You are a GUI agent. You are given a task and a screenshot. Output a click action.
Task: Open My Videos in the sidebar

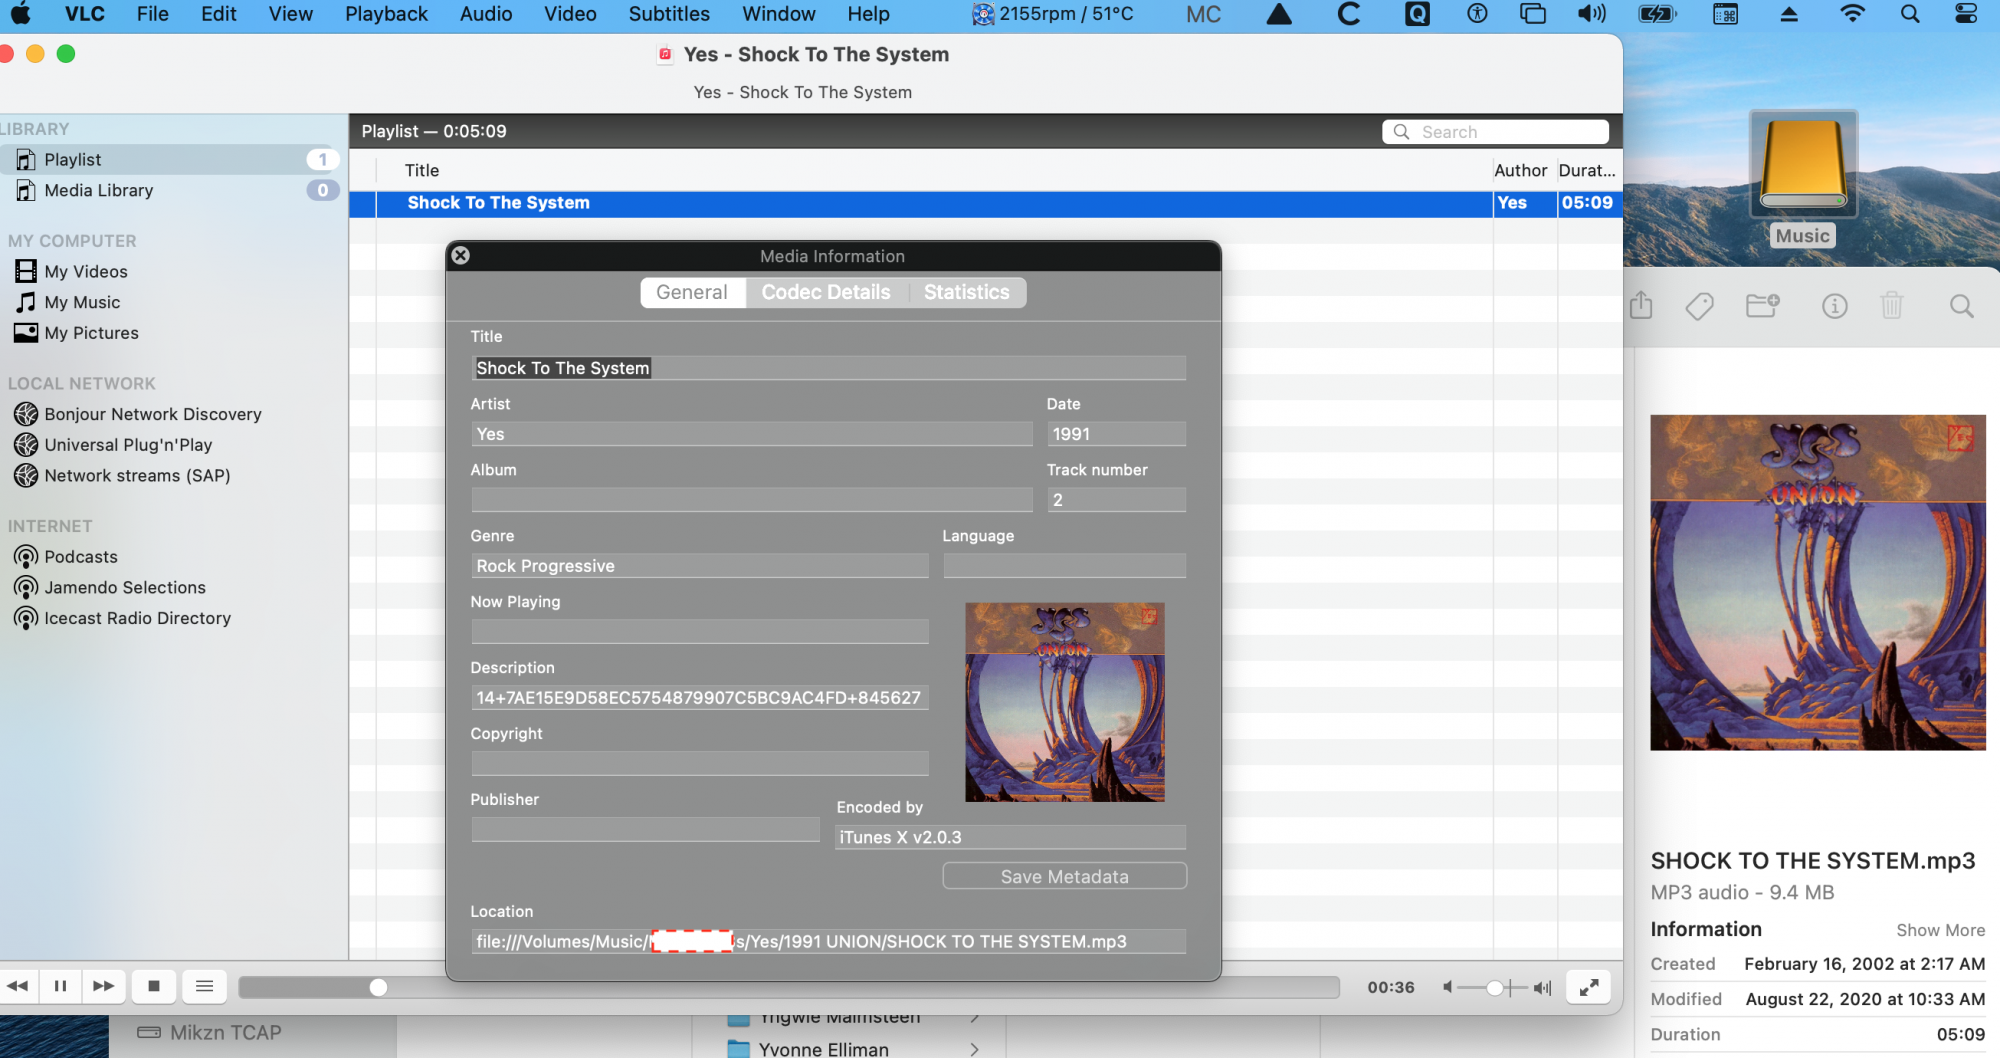point(86,271)
